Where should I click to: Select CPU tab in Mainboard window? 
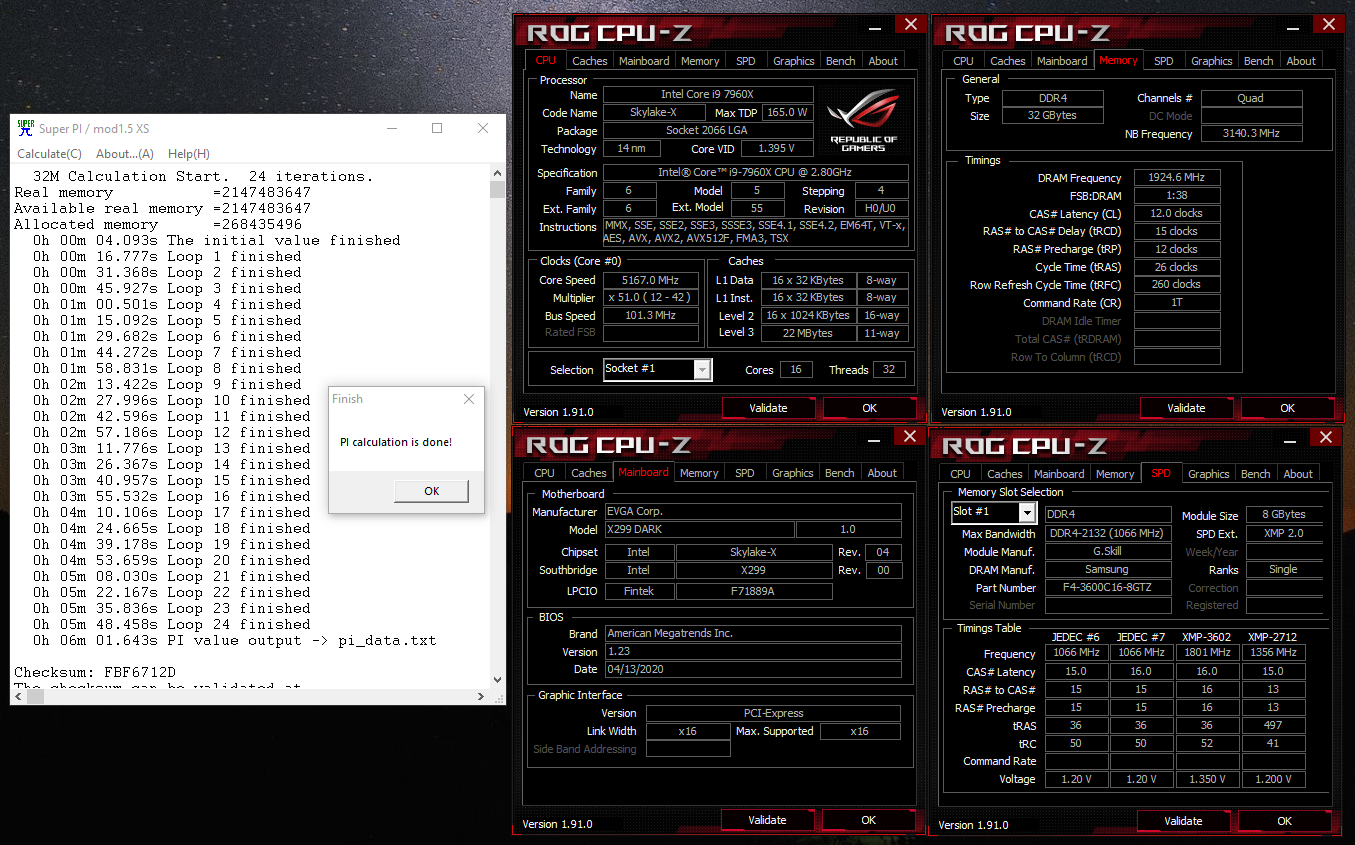[x=544, y=473]
